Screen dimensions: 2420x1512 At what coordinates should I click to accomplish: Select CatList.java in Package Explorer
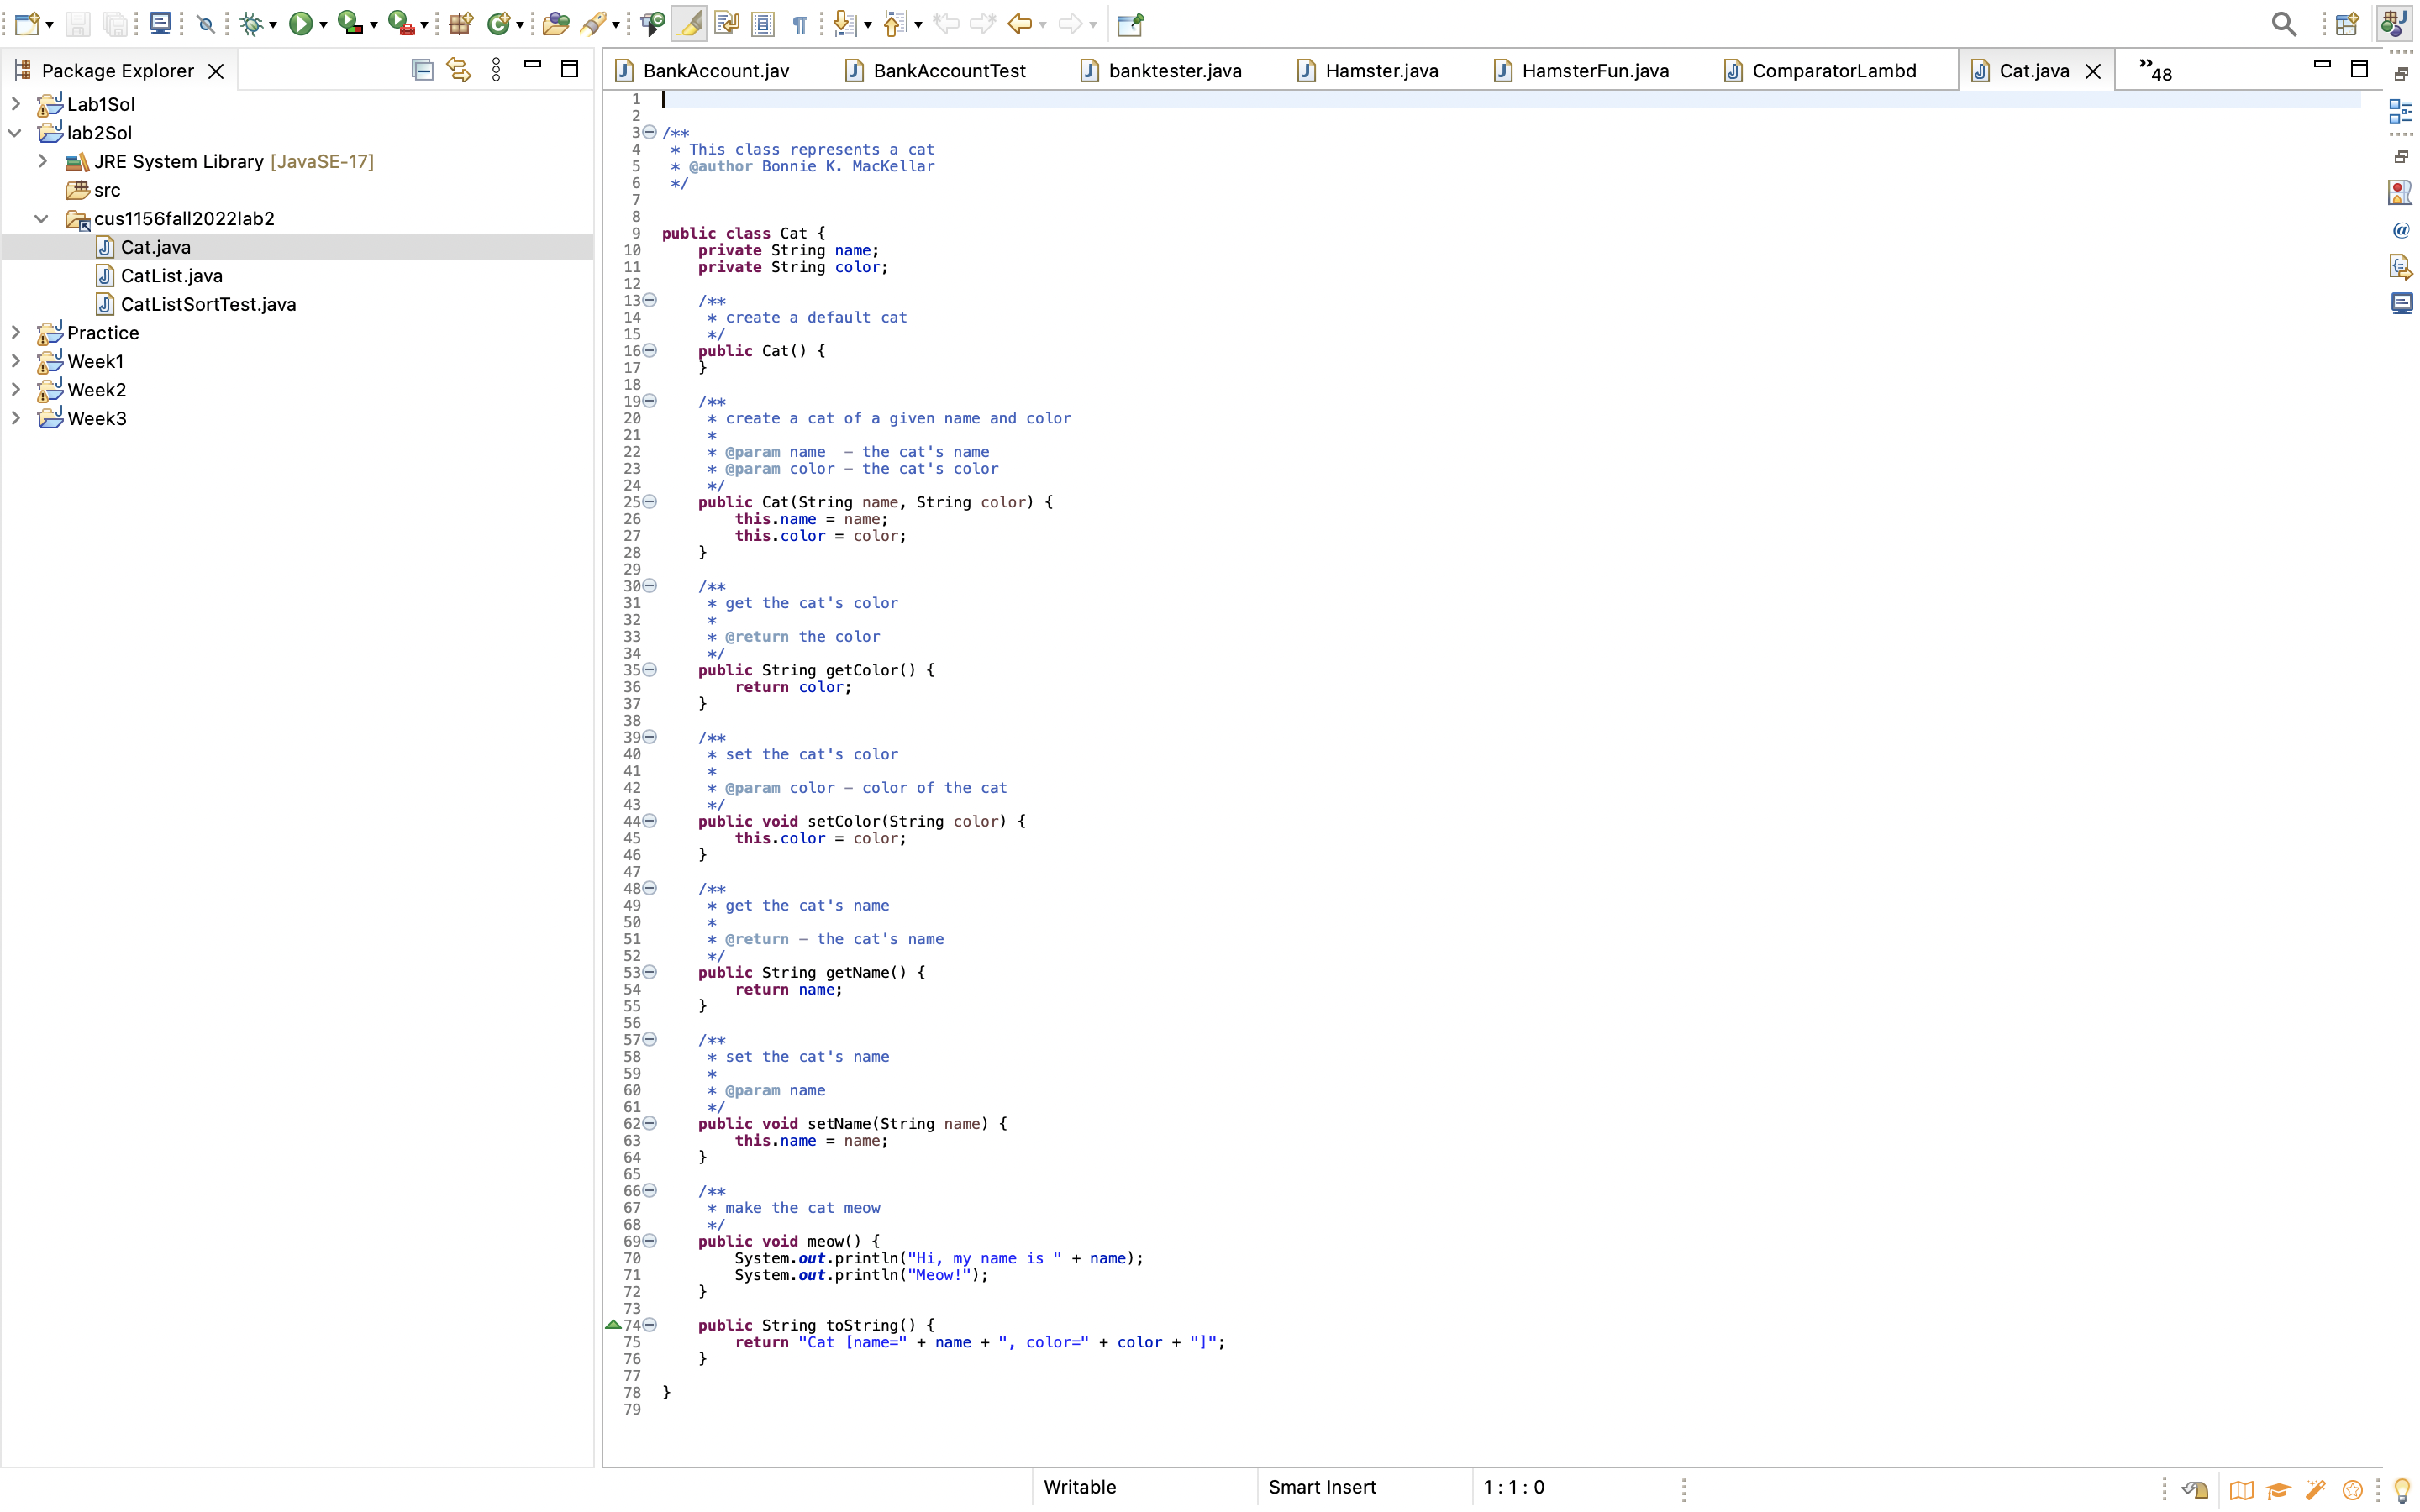click(x=171, y=275)
